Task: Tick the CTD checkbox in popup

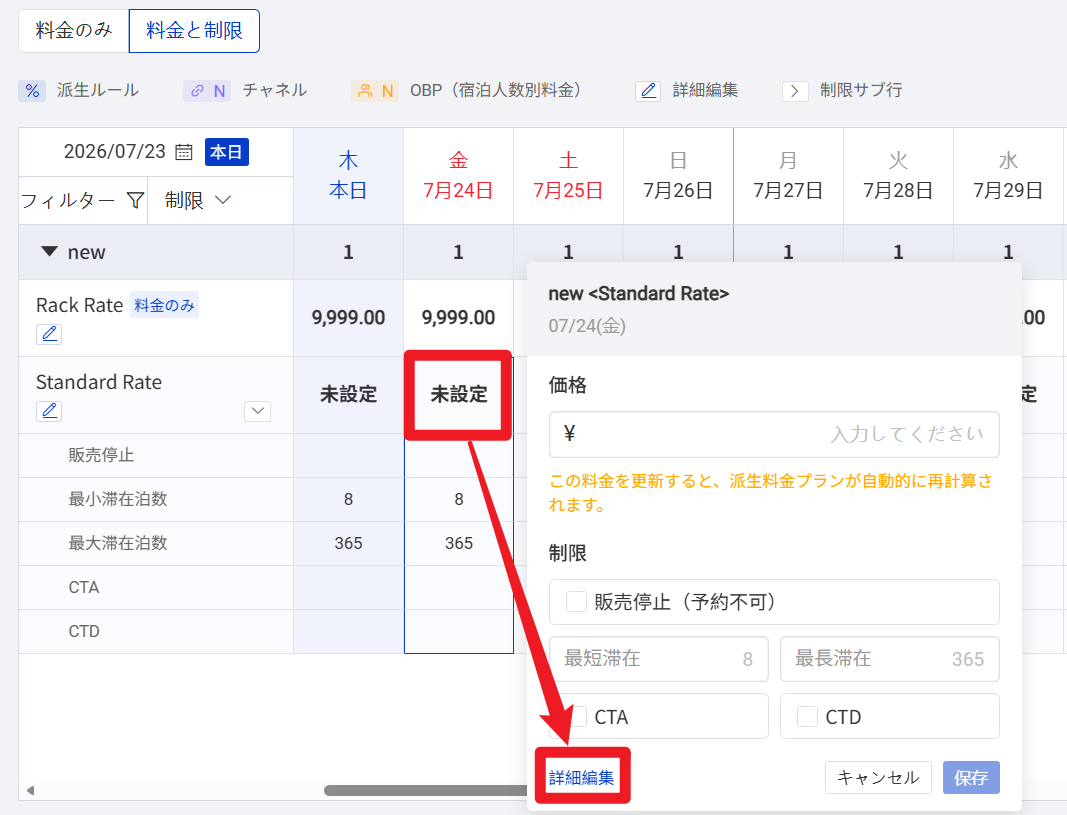Action: coord(807,716)
